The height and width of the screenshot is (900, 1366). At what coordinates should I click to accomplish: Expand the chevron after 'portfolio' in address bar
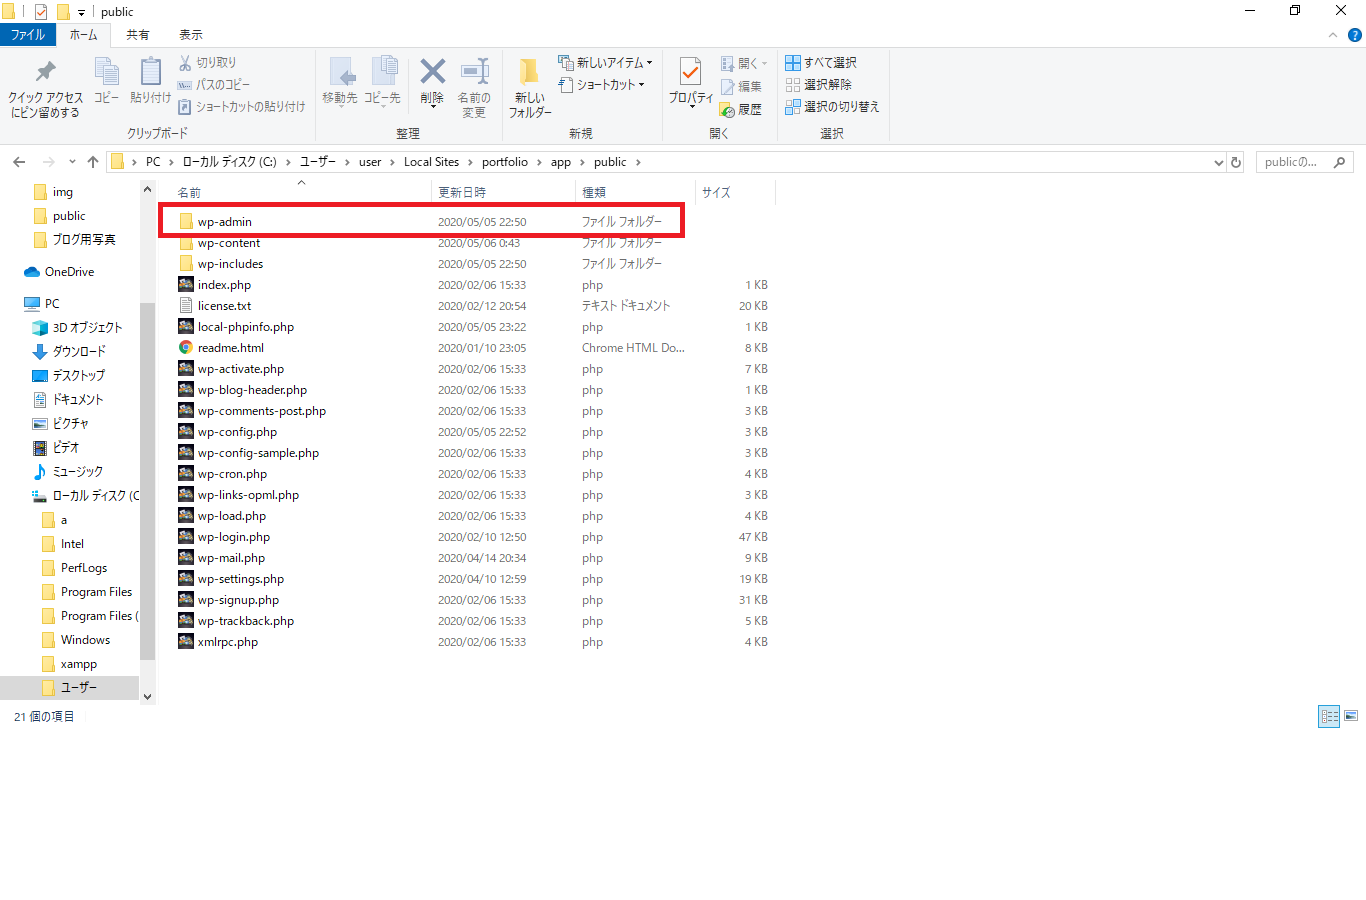coord(539,162)
